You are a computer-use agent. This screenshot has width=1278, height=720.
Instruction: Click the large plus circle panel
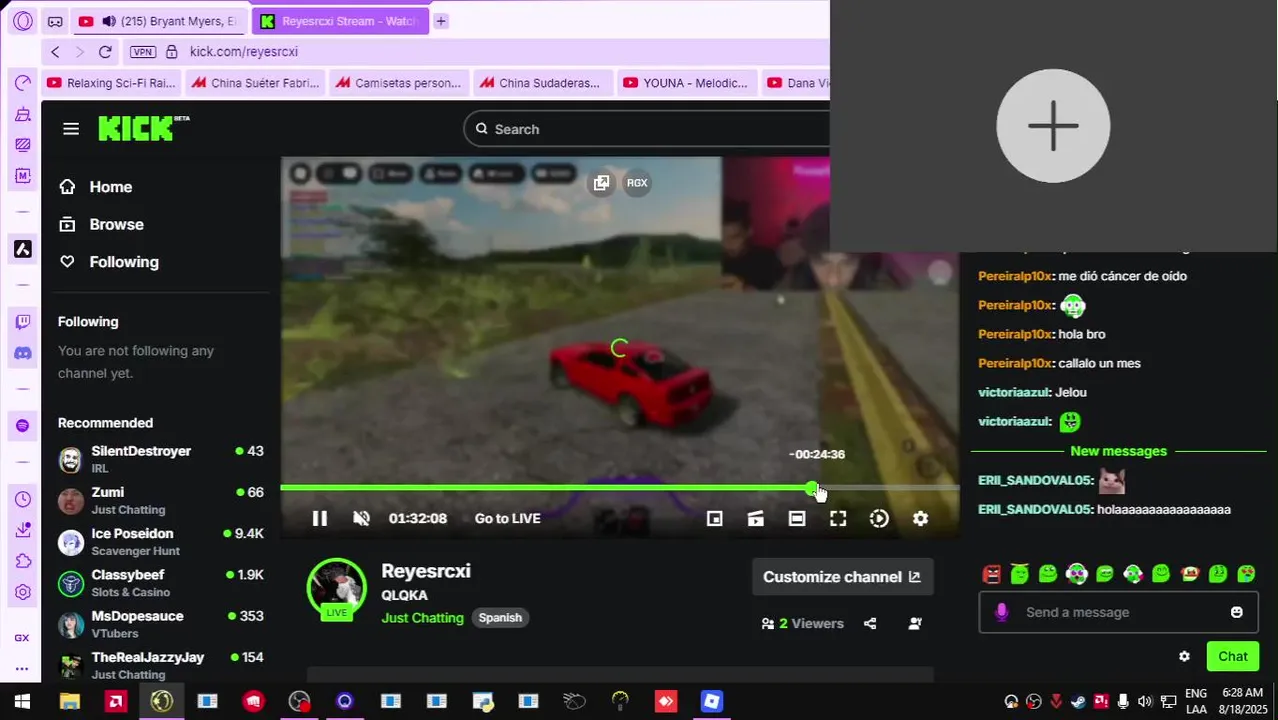(x=1053, y=126)
